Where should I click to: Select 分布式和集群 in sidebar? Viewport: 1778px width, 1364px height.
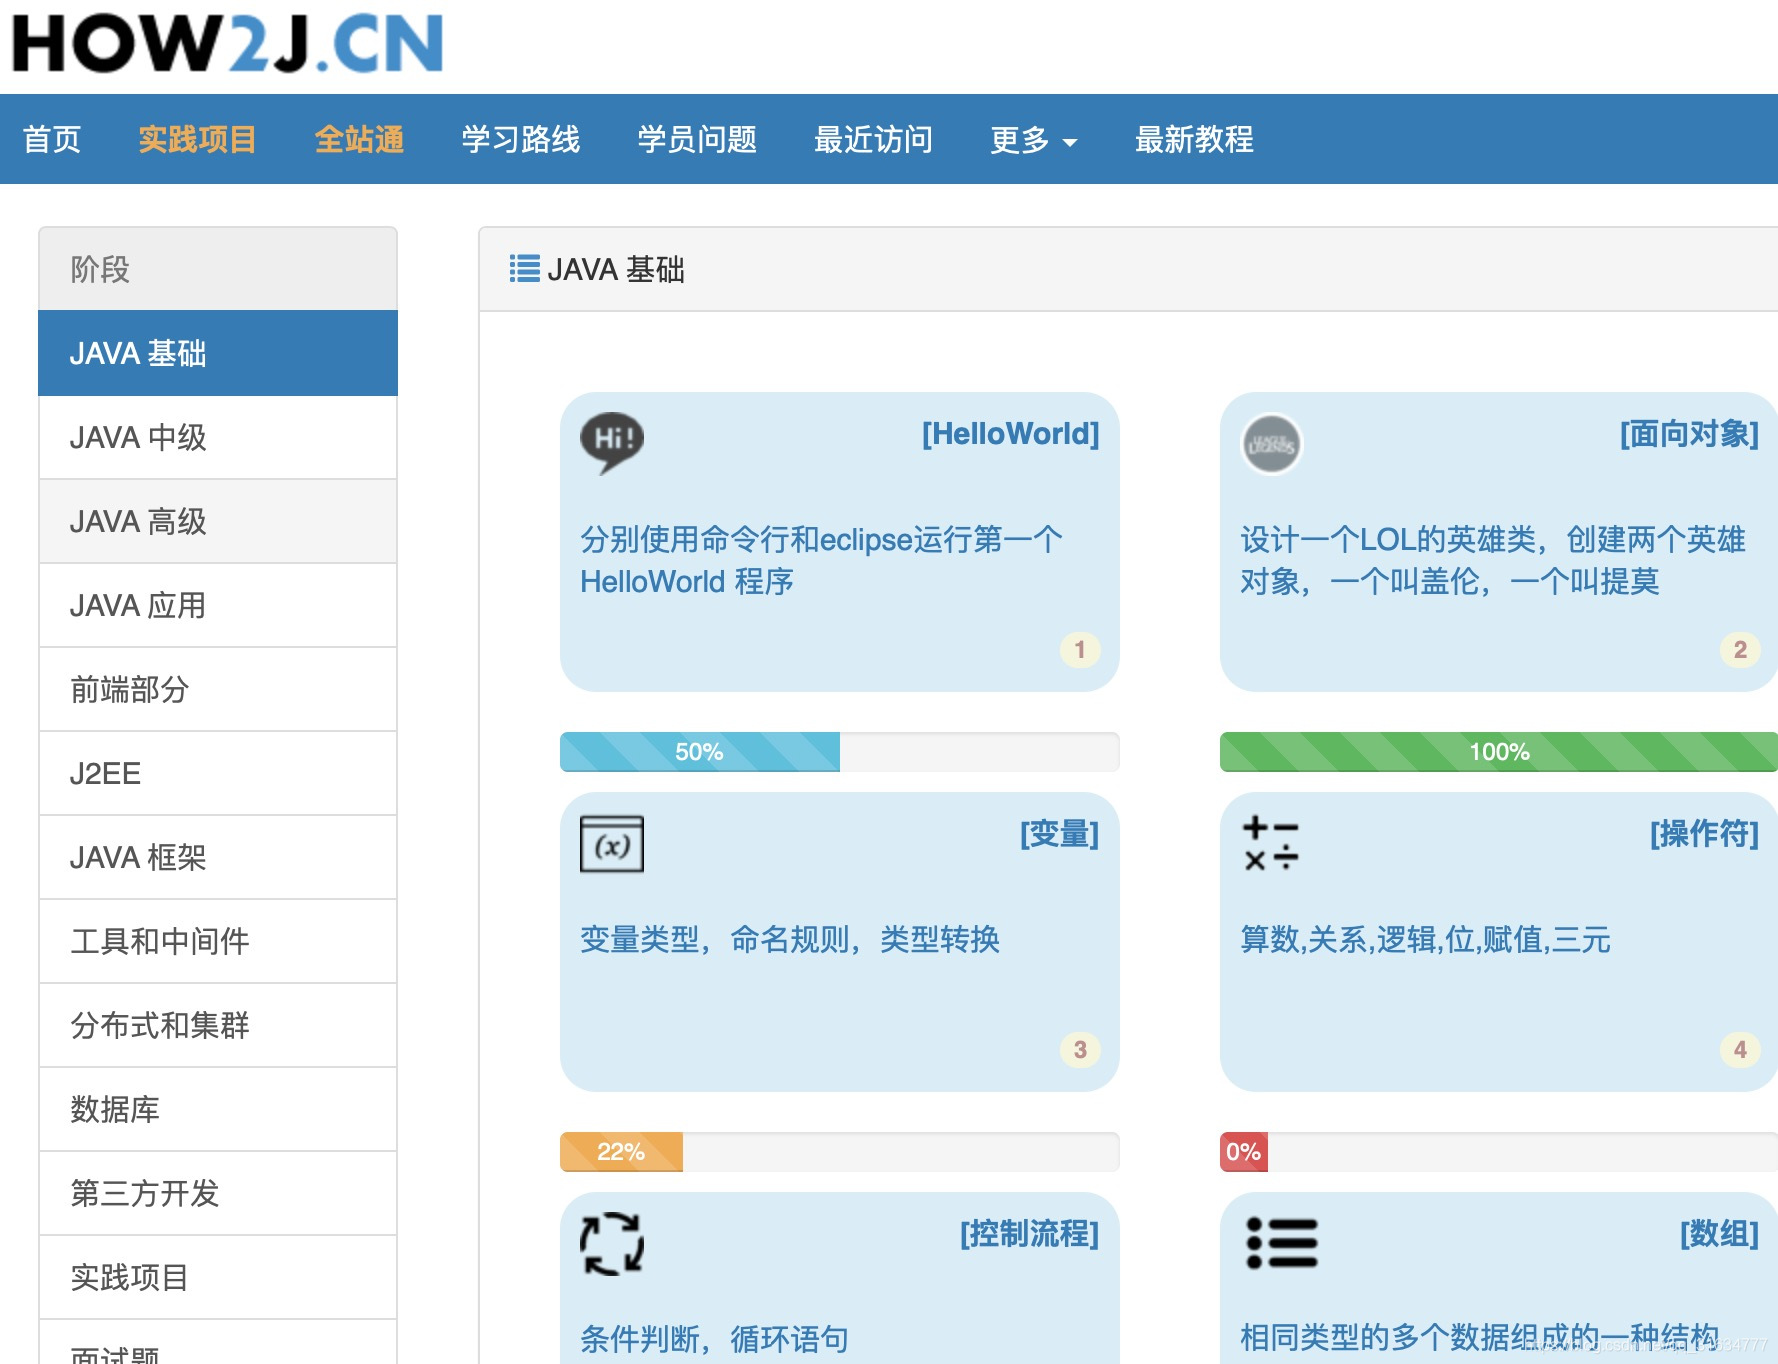(x=218, y=1025)
